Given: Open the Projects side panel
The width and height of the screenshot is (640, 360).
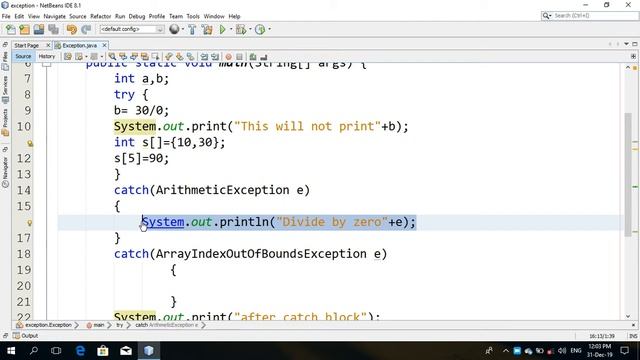Looking at the screenshot, I should coord(5,122).
